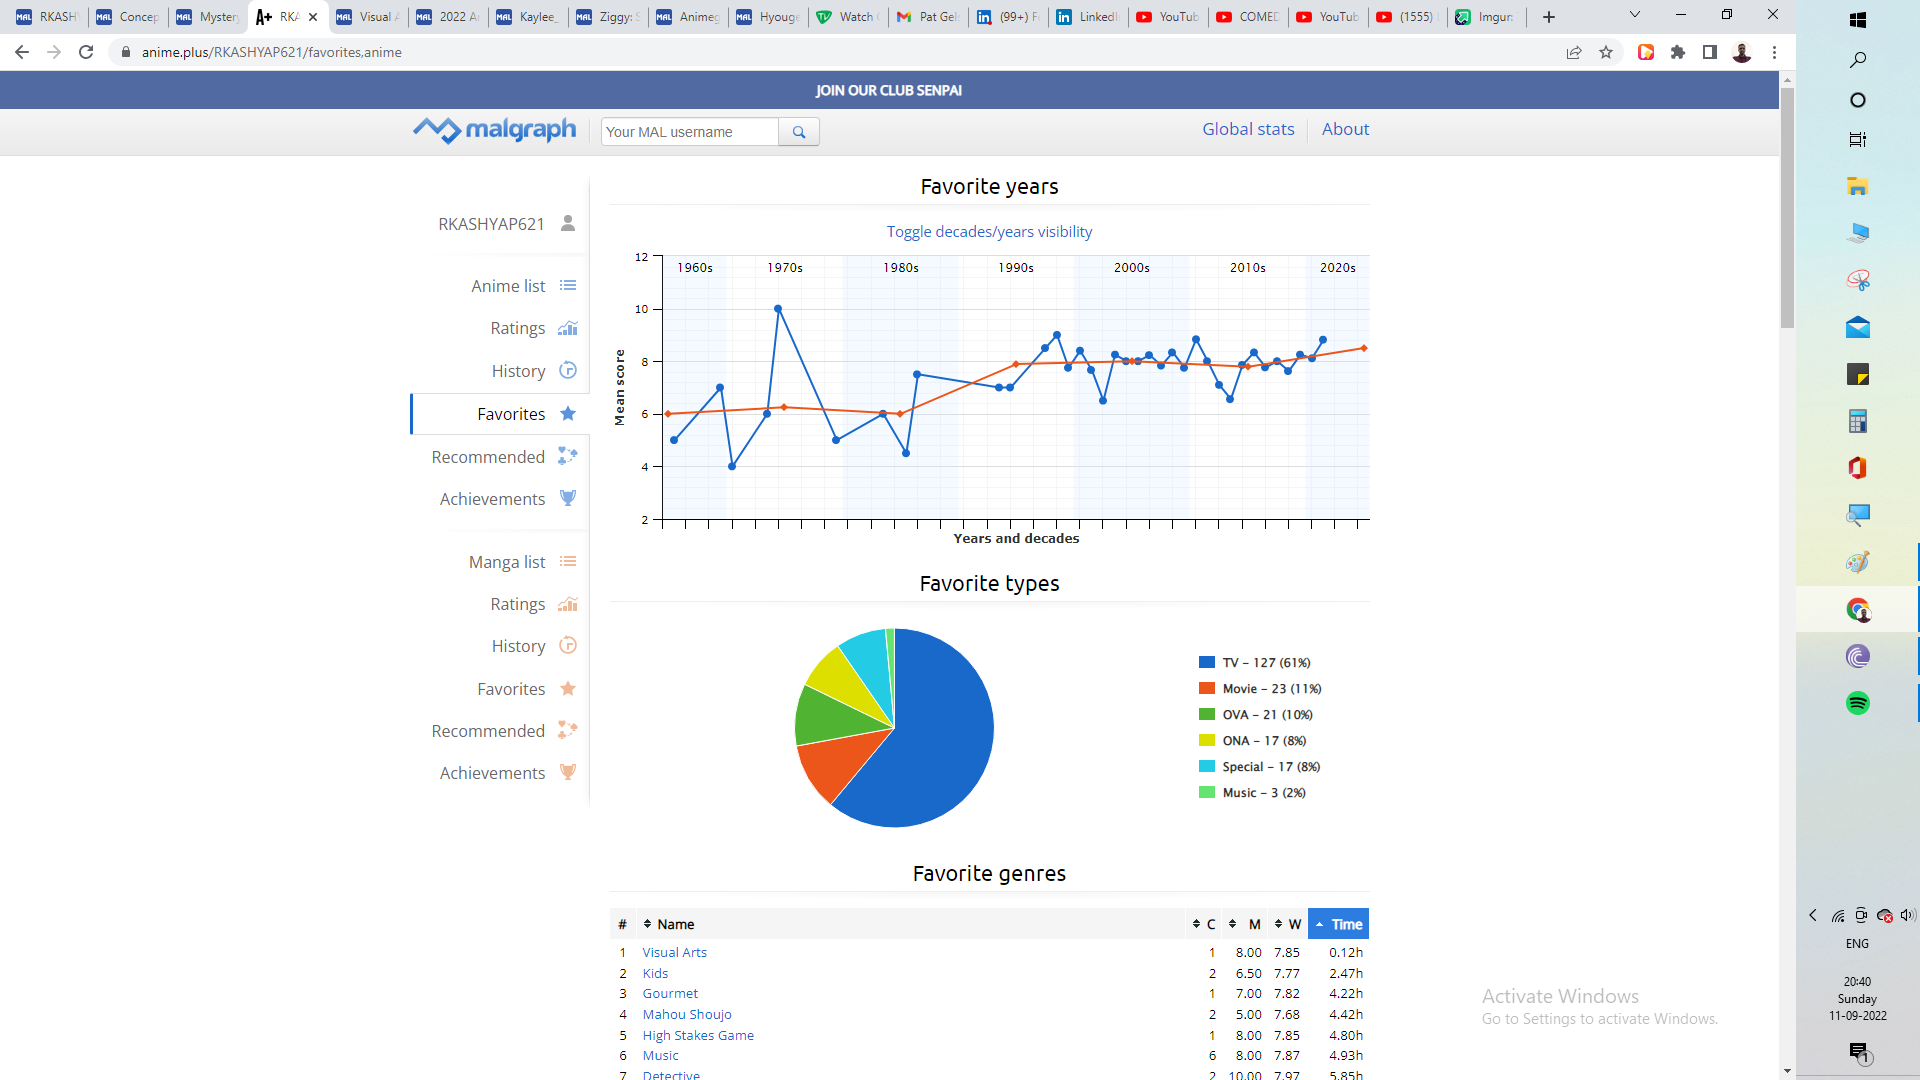Toggle decades/years visibility link

(988, 232)
